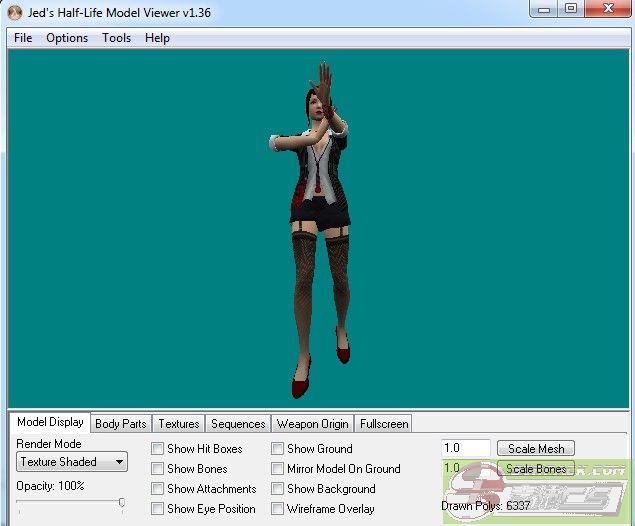
Task: Open the Options menu
Action: [x=67, y=38]
